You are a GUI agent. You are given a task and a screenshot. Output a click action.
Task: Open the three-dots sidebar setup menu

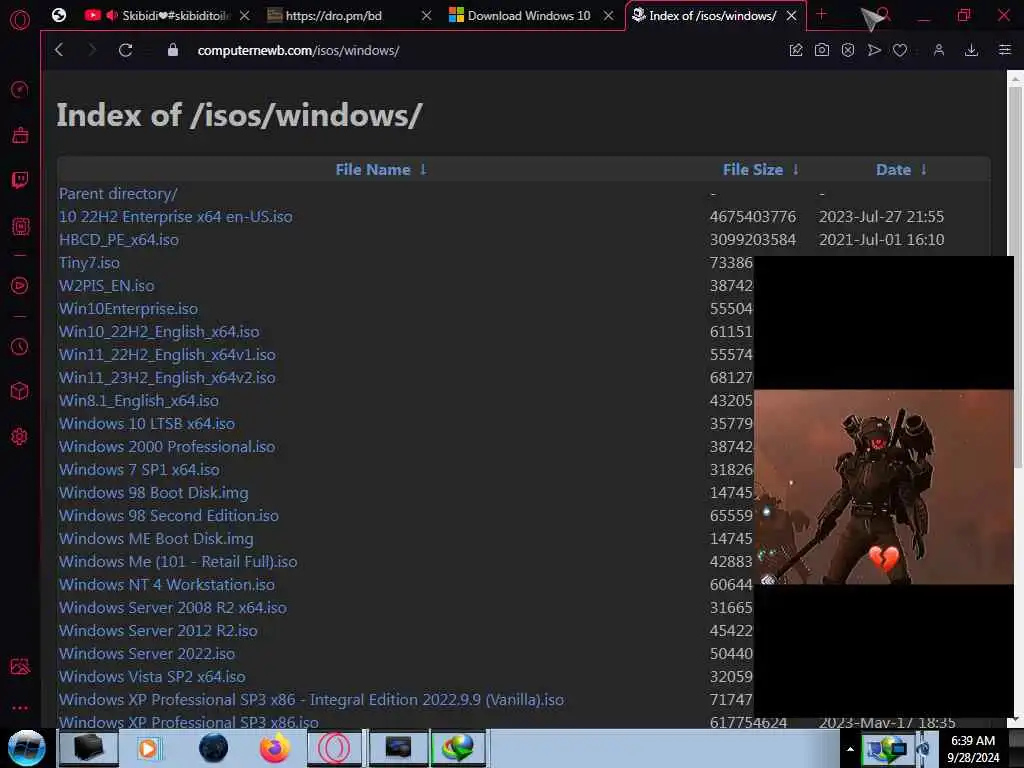point(20,707)
